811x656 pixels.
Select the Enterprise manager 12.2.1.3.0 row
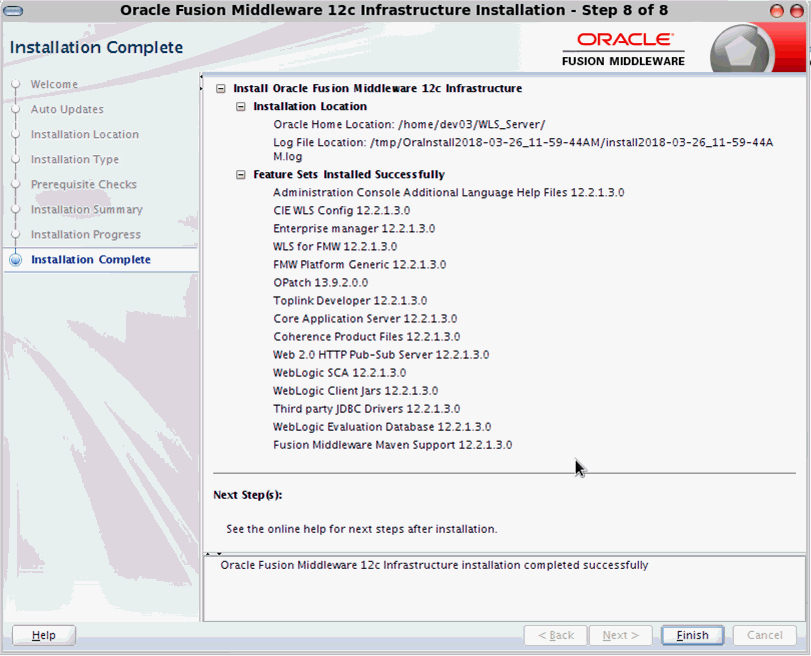(354, 229)
